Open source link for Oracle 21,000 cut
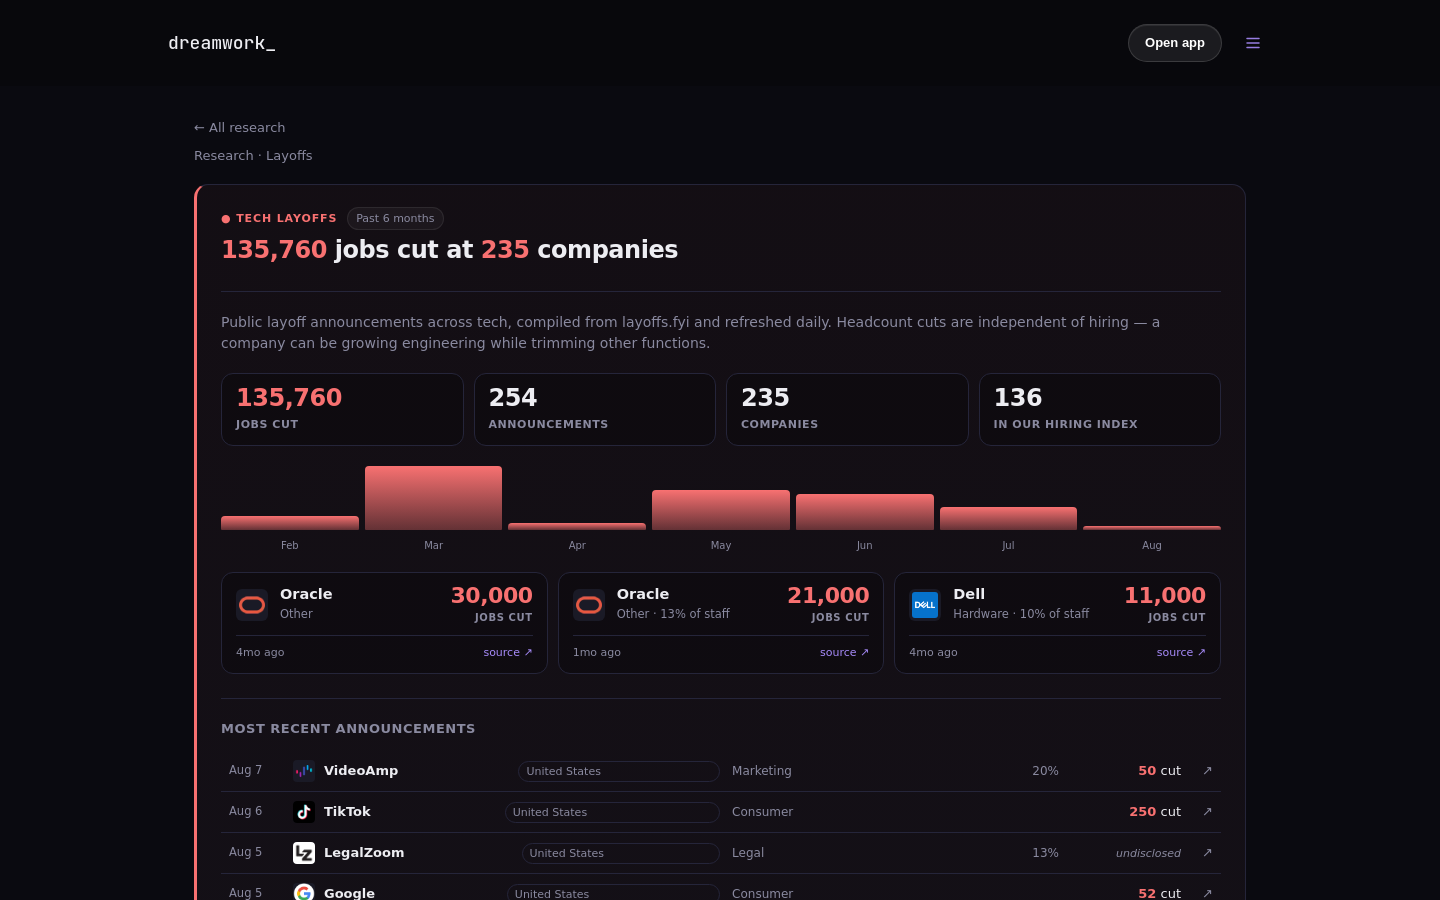This screenshot has height=900, width=1440. click(x=844, y=652)
